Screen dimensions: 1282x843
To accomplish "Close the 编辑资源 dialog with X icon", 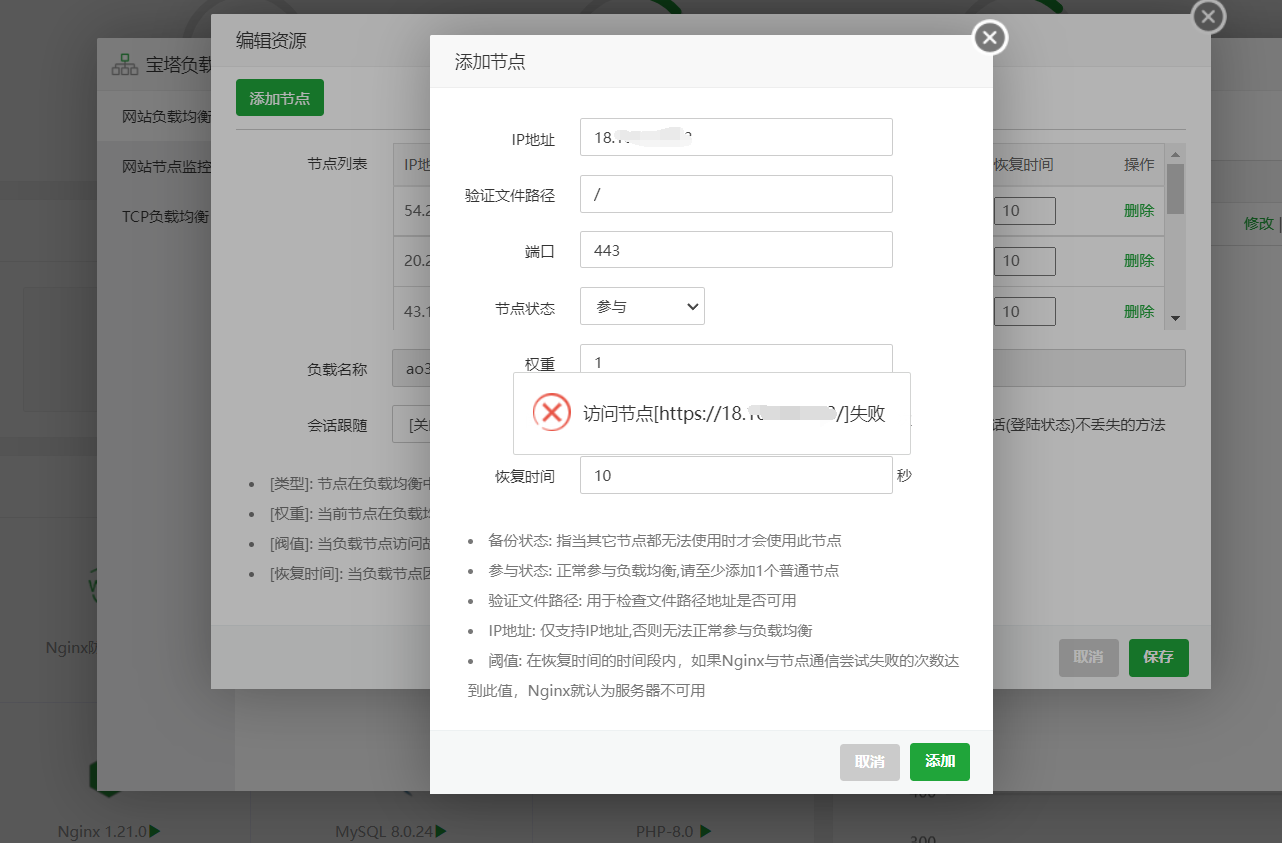I will 1208,16.
